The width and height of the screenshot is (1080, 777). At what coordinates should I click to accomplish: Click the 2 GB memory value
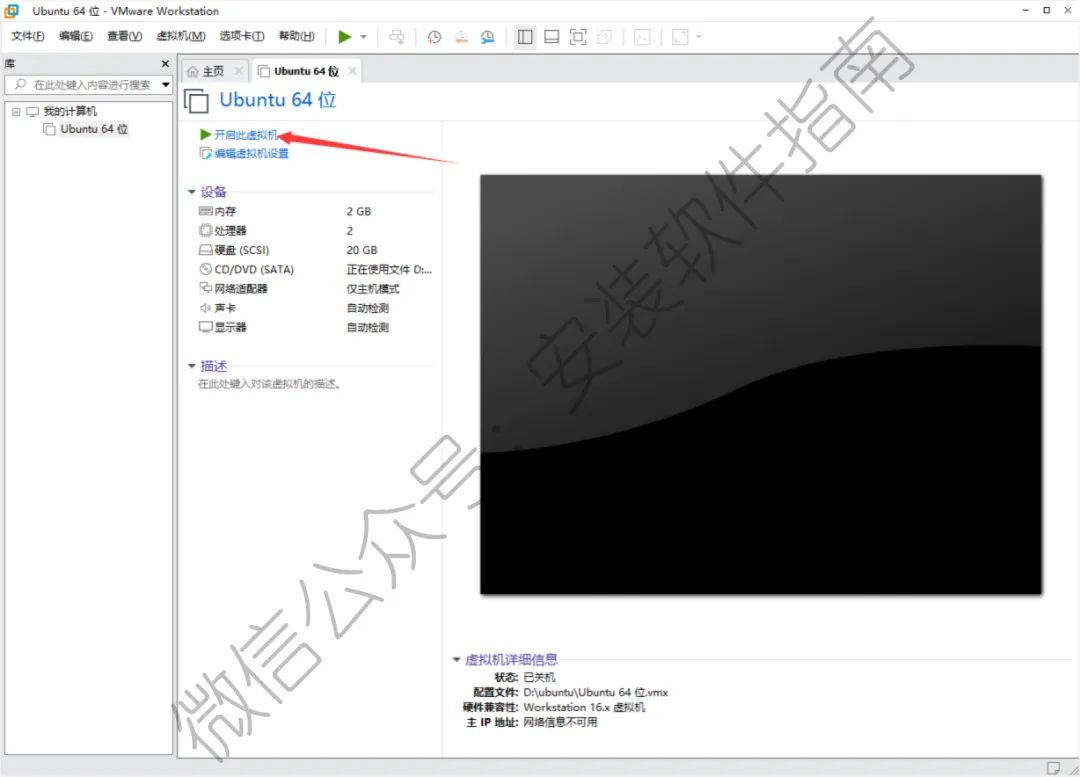[x=359, y=211]
